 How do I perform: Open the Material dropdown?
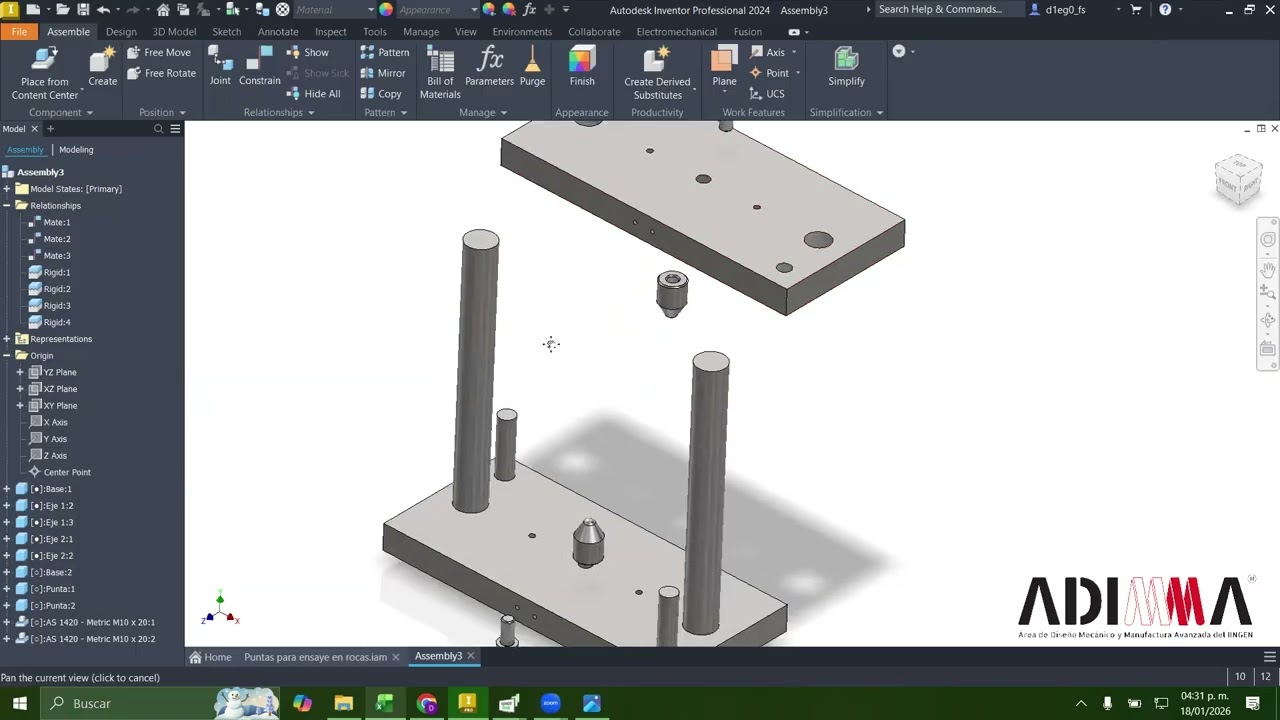(x=334, y=10)
